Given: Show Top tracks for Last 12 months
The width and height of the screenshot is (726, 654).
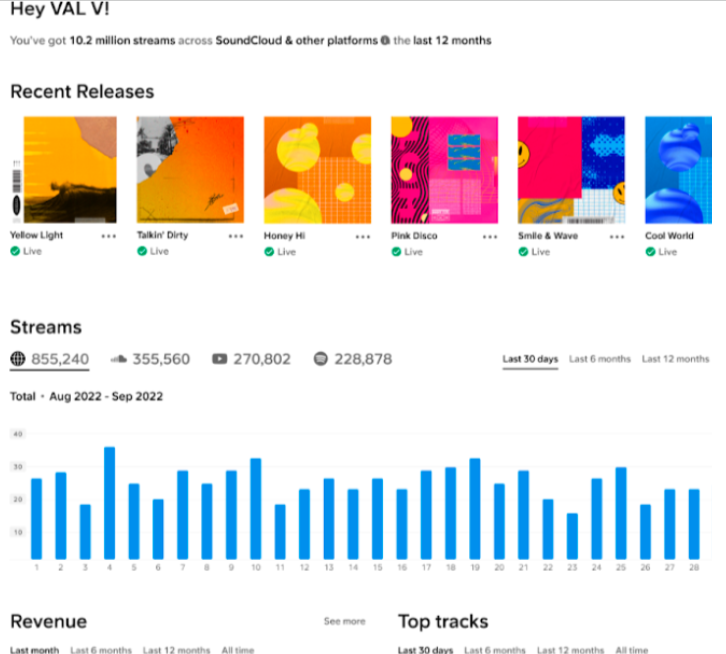Looking at the screenshot, I should (570, 650).
